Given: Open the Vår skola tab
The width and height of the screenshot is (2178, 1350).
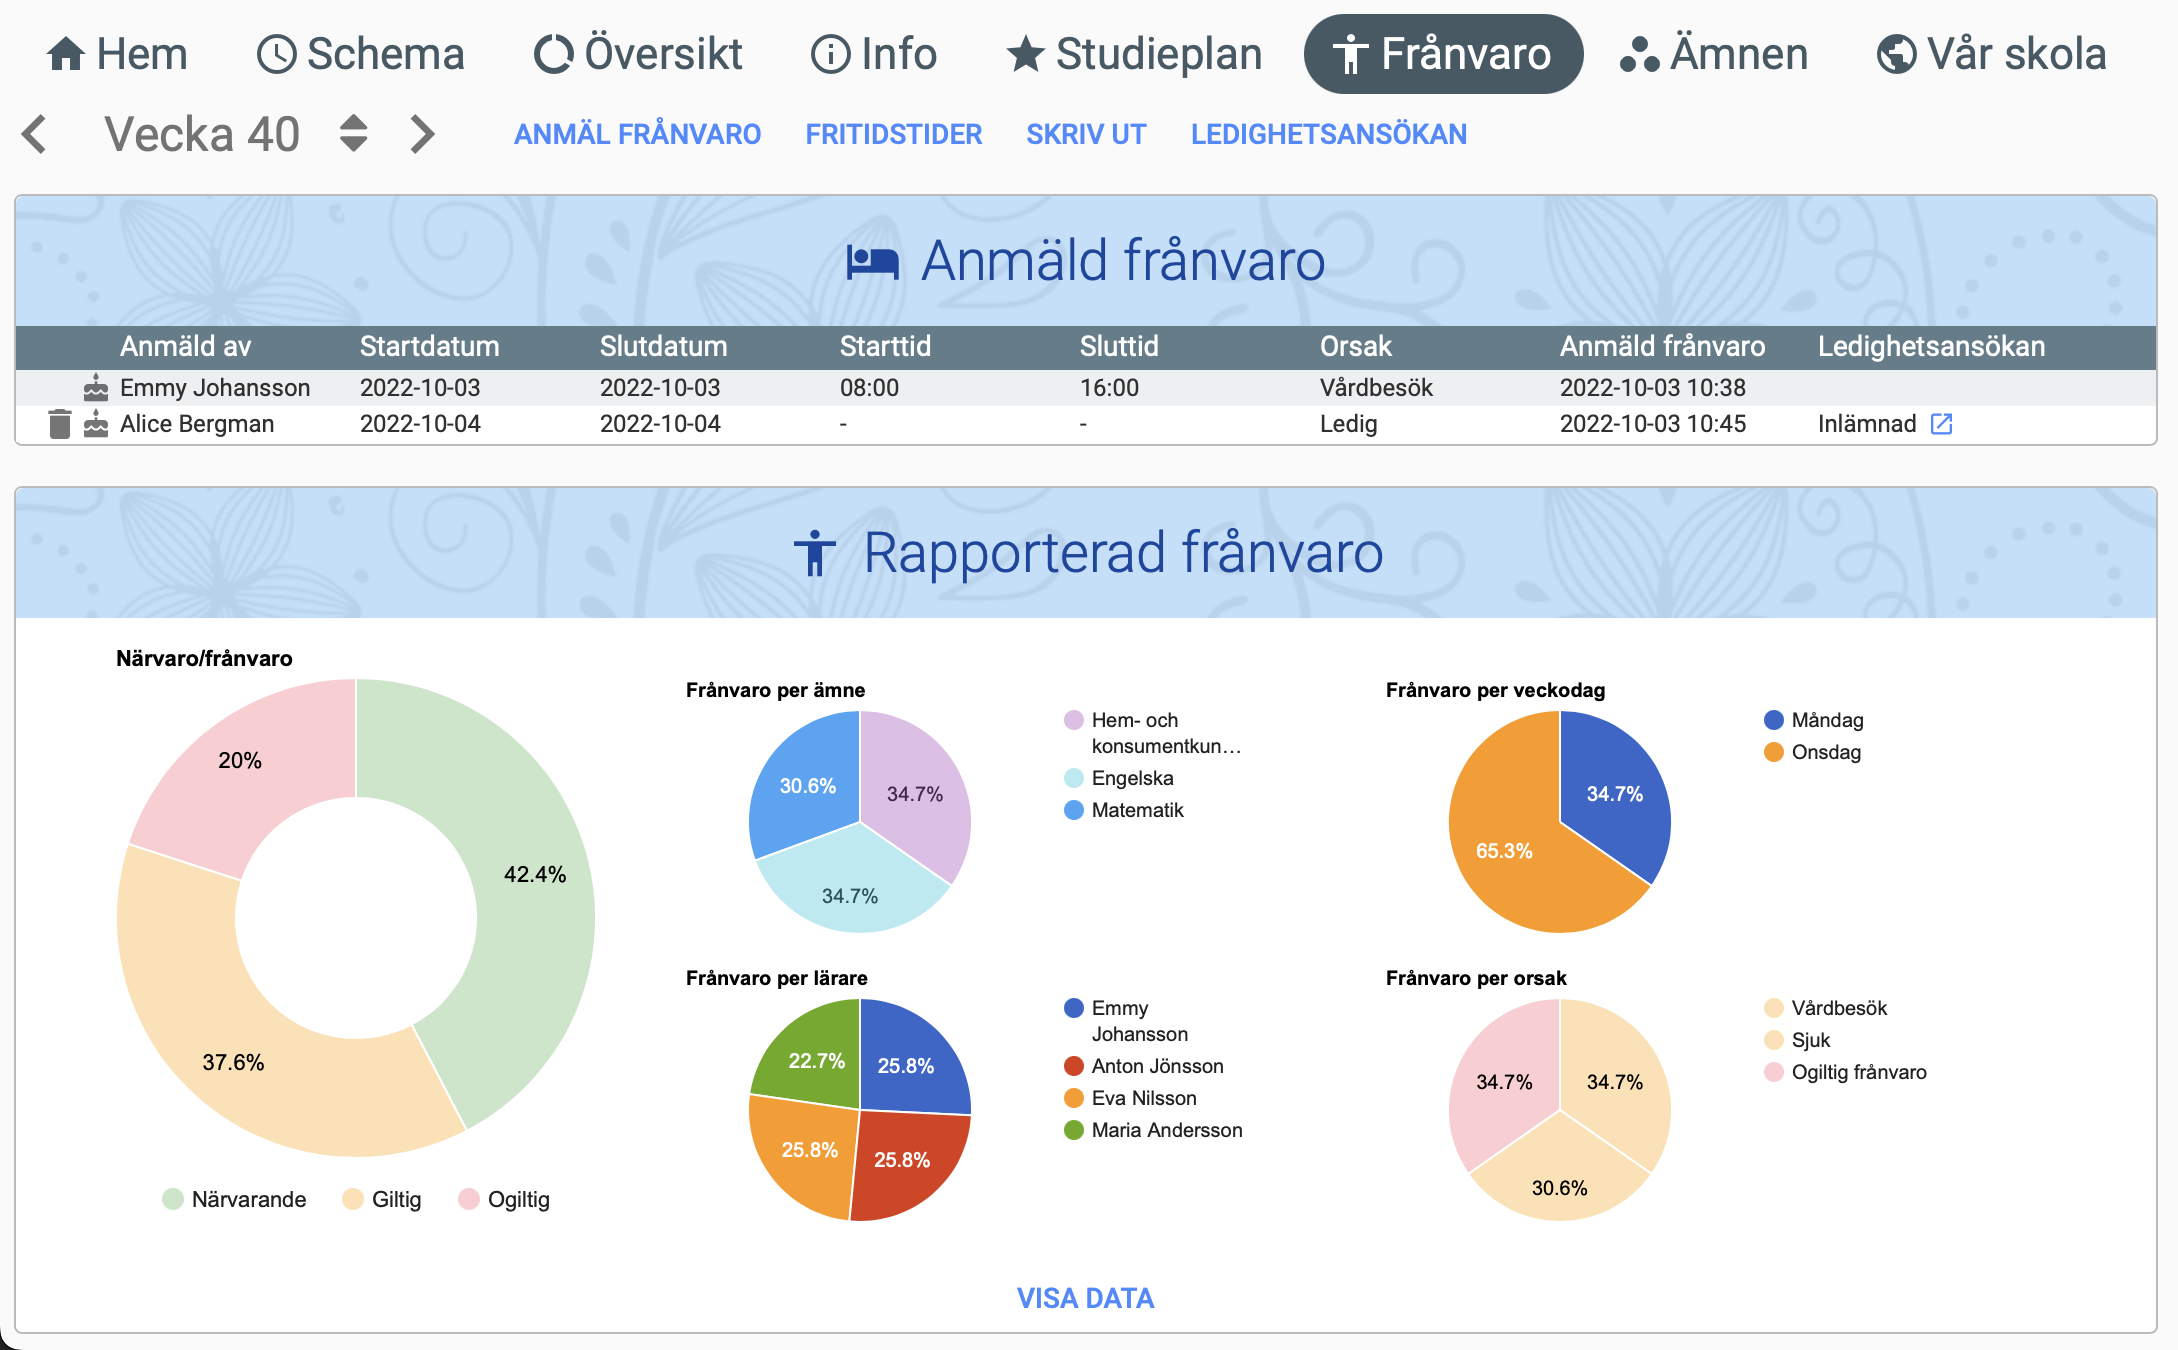Looking at the screenshot, I should tap(1992, 54).
